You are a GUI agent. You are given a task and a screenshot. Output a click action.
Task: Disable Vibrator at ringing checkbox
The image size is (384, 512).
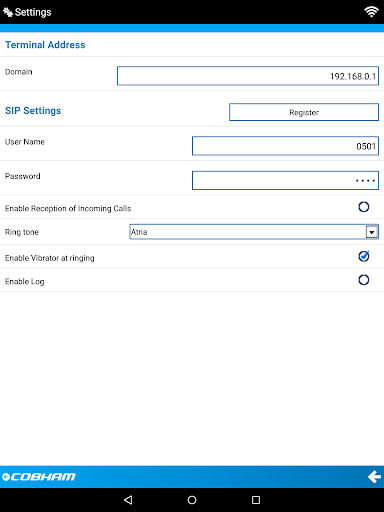click(x=364, y=256)
